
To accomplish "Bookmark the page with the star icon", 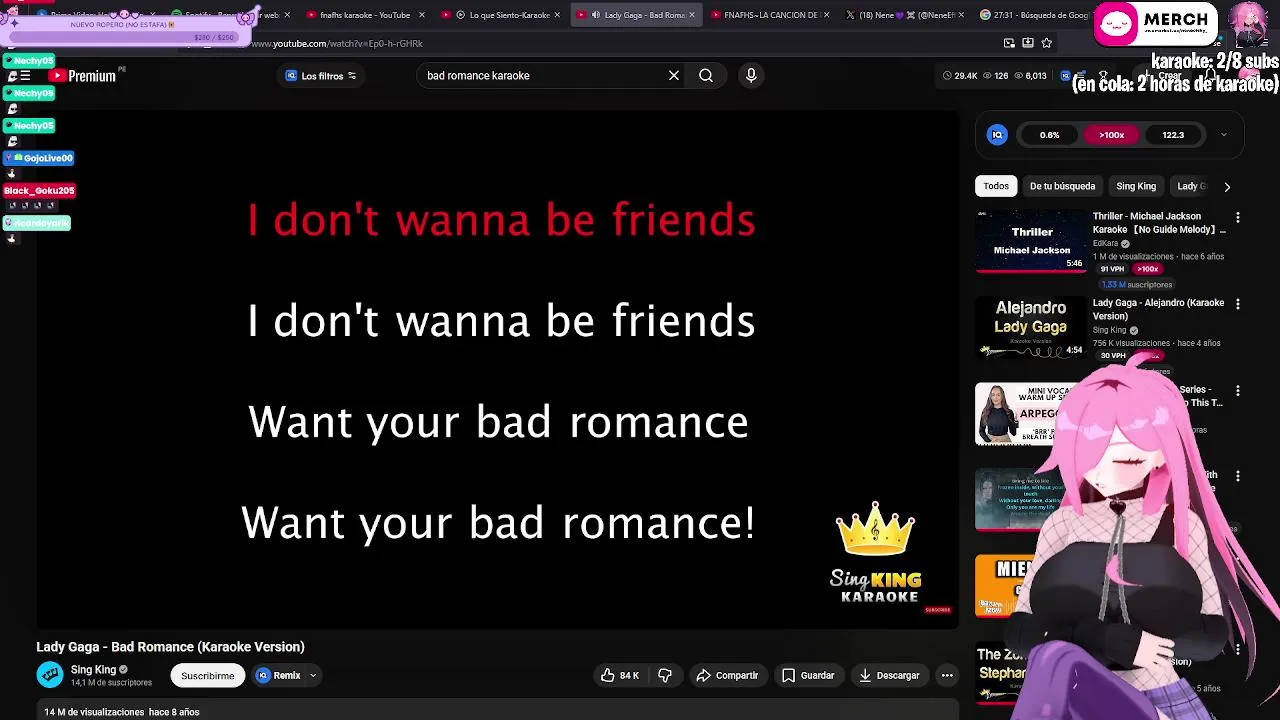I will [x=1046, y=43].
